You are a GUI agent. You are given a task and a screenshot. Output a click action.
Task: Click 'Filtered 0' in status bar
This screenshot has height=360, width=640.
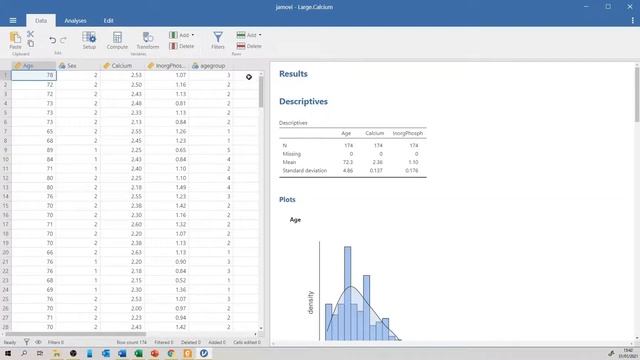pyautogui.click(x=164, y=342)
